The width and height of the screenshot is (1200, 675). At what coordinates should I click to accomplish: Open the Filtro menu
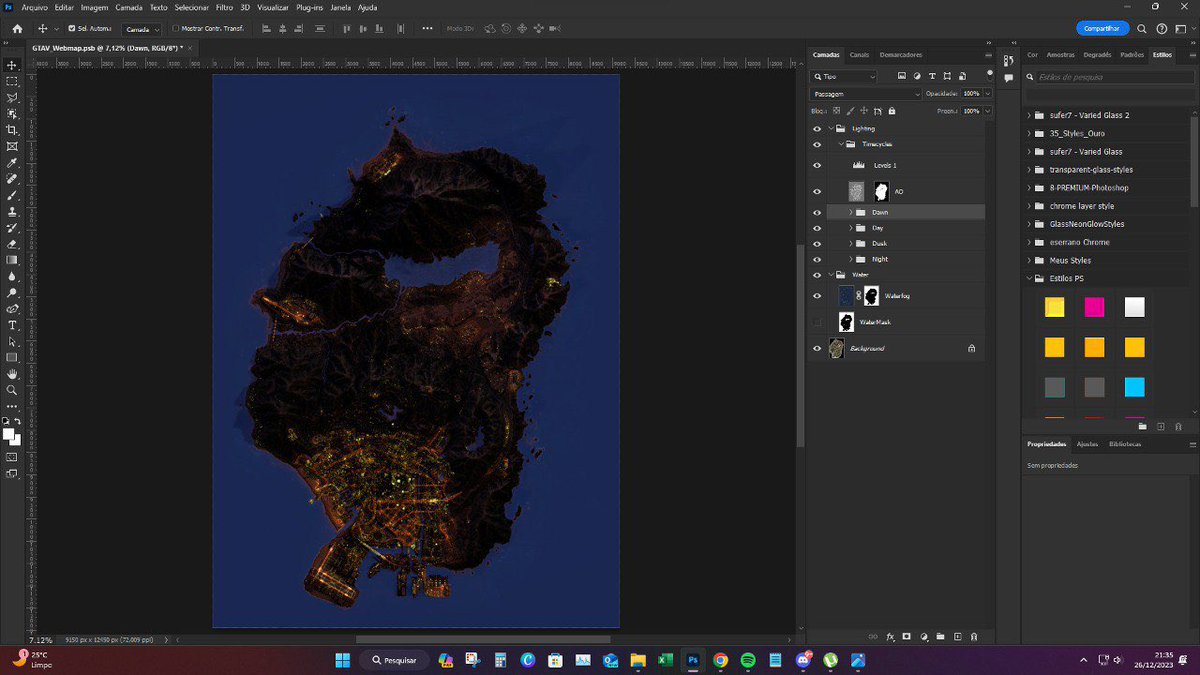coord(224,7)
